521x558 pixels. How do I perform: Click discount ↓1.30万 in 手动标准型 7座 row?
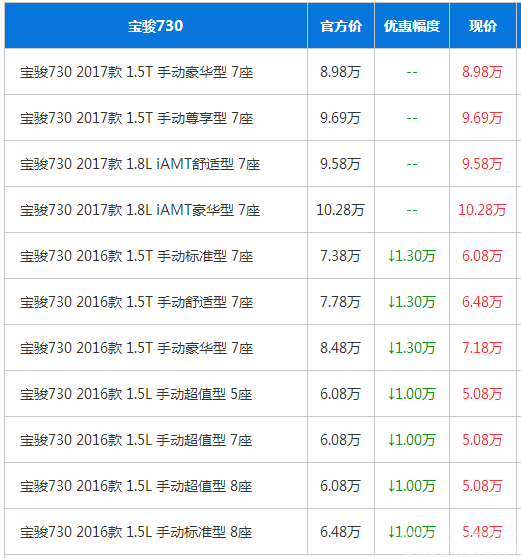click(412, 256)
